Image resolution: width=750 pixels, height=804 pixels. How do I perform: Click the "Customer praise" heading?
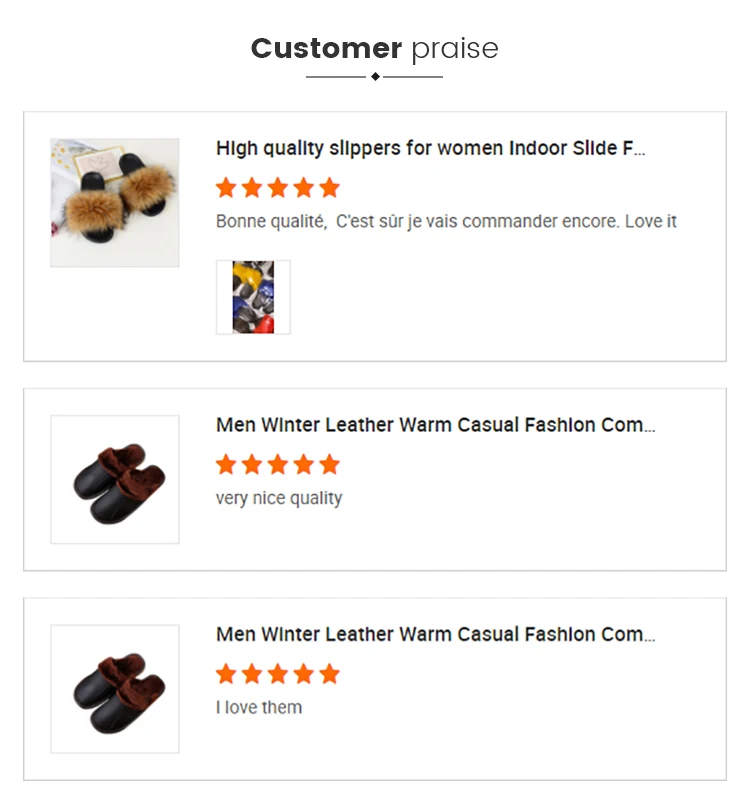374,48
